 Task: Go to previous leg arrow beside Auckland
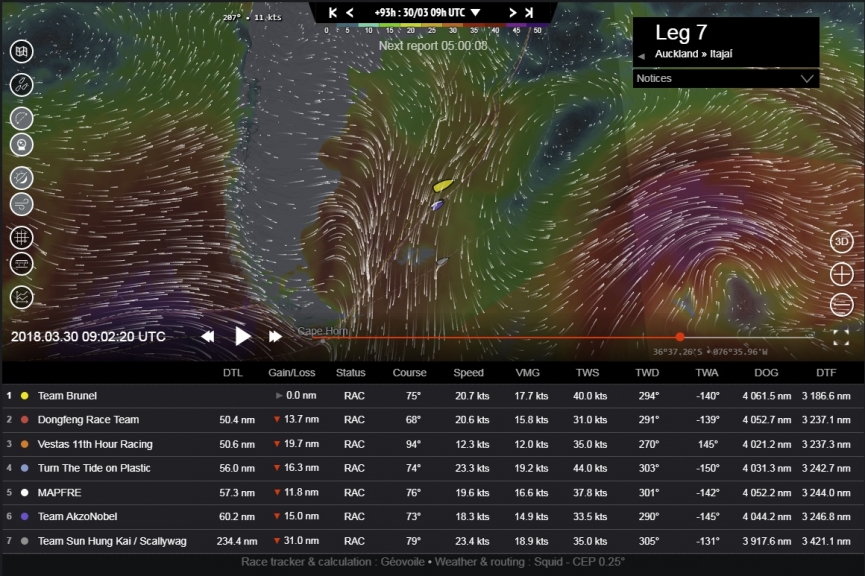click(x=641, y=56)
